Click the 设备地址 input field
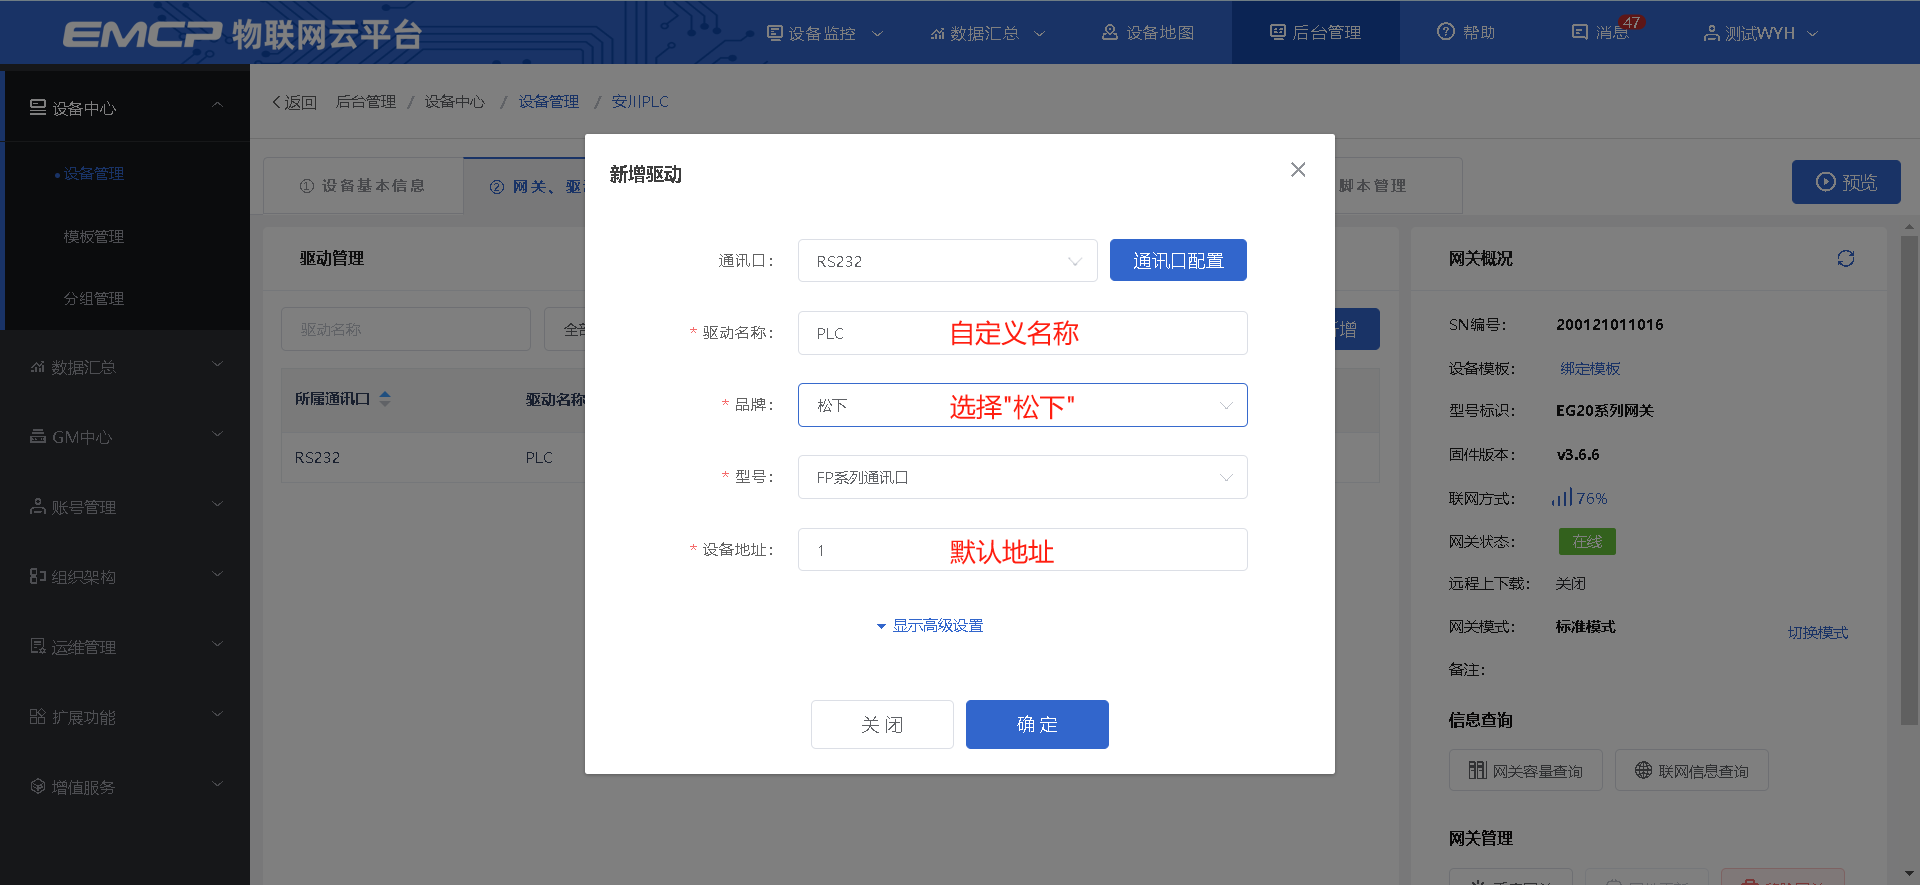This screenshot has width=1920, height=885. (1022, 550)
